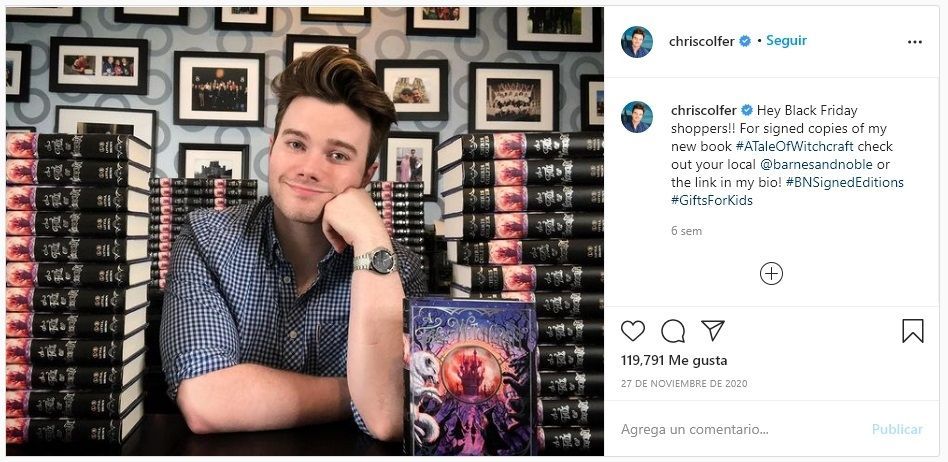View the 119,791 Me gusta likes list
Viewport: 948px width, 462px height.
point(674,360)
